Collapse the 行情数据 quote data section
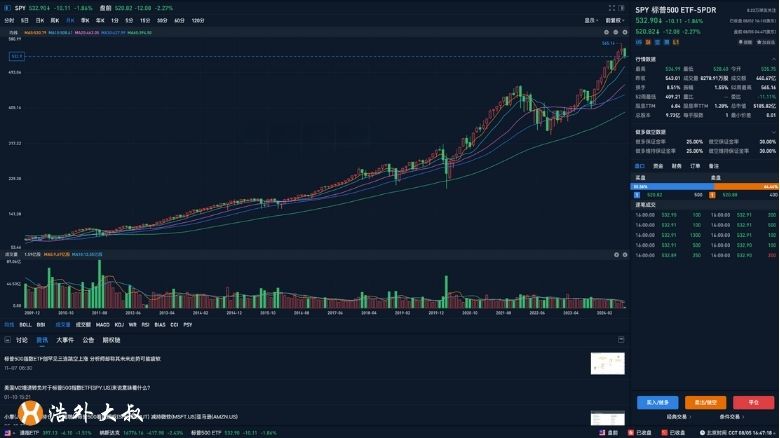Image resolution: width=780 pixels, height=438 pixels. coord(774,59)
